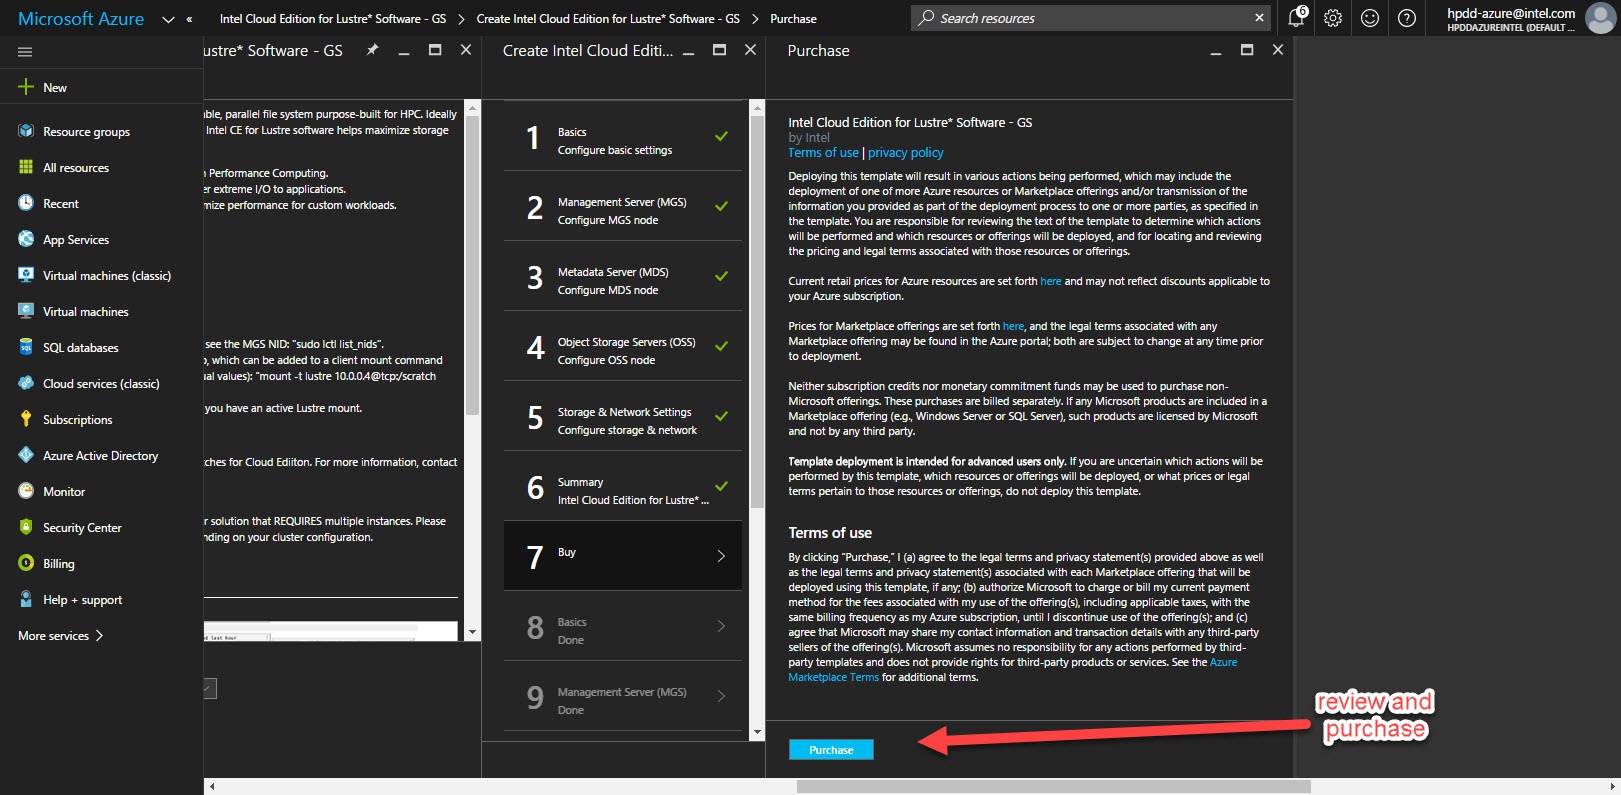Click the Purchase button
Screen dimensions: 1621x795
pos(831,750)
